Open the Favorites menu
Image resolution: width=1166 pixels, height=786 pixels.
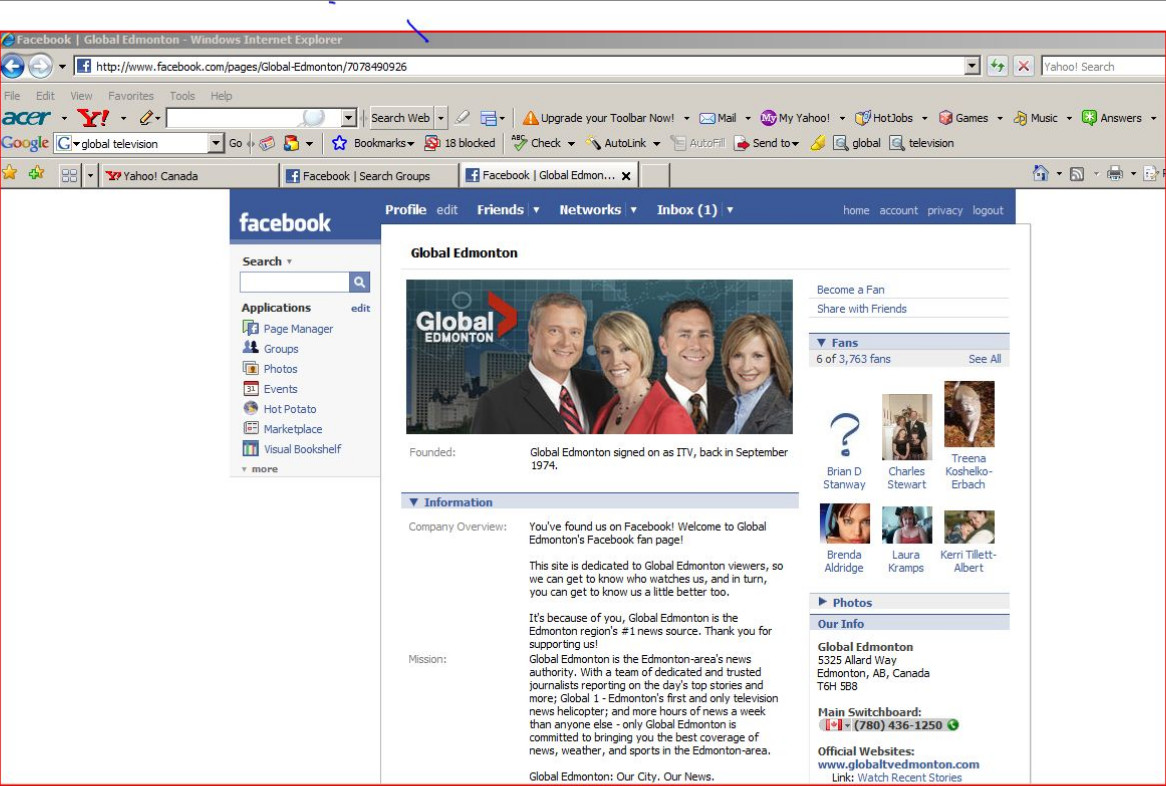pyautogui.click(x=130, y=96)
